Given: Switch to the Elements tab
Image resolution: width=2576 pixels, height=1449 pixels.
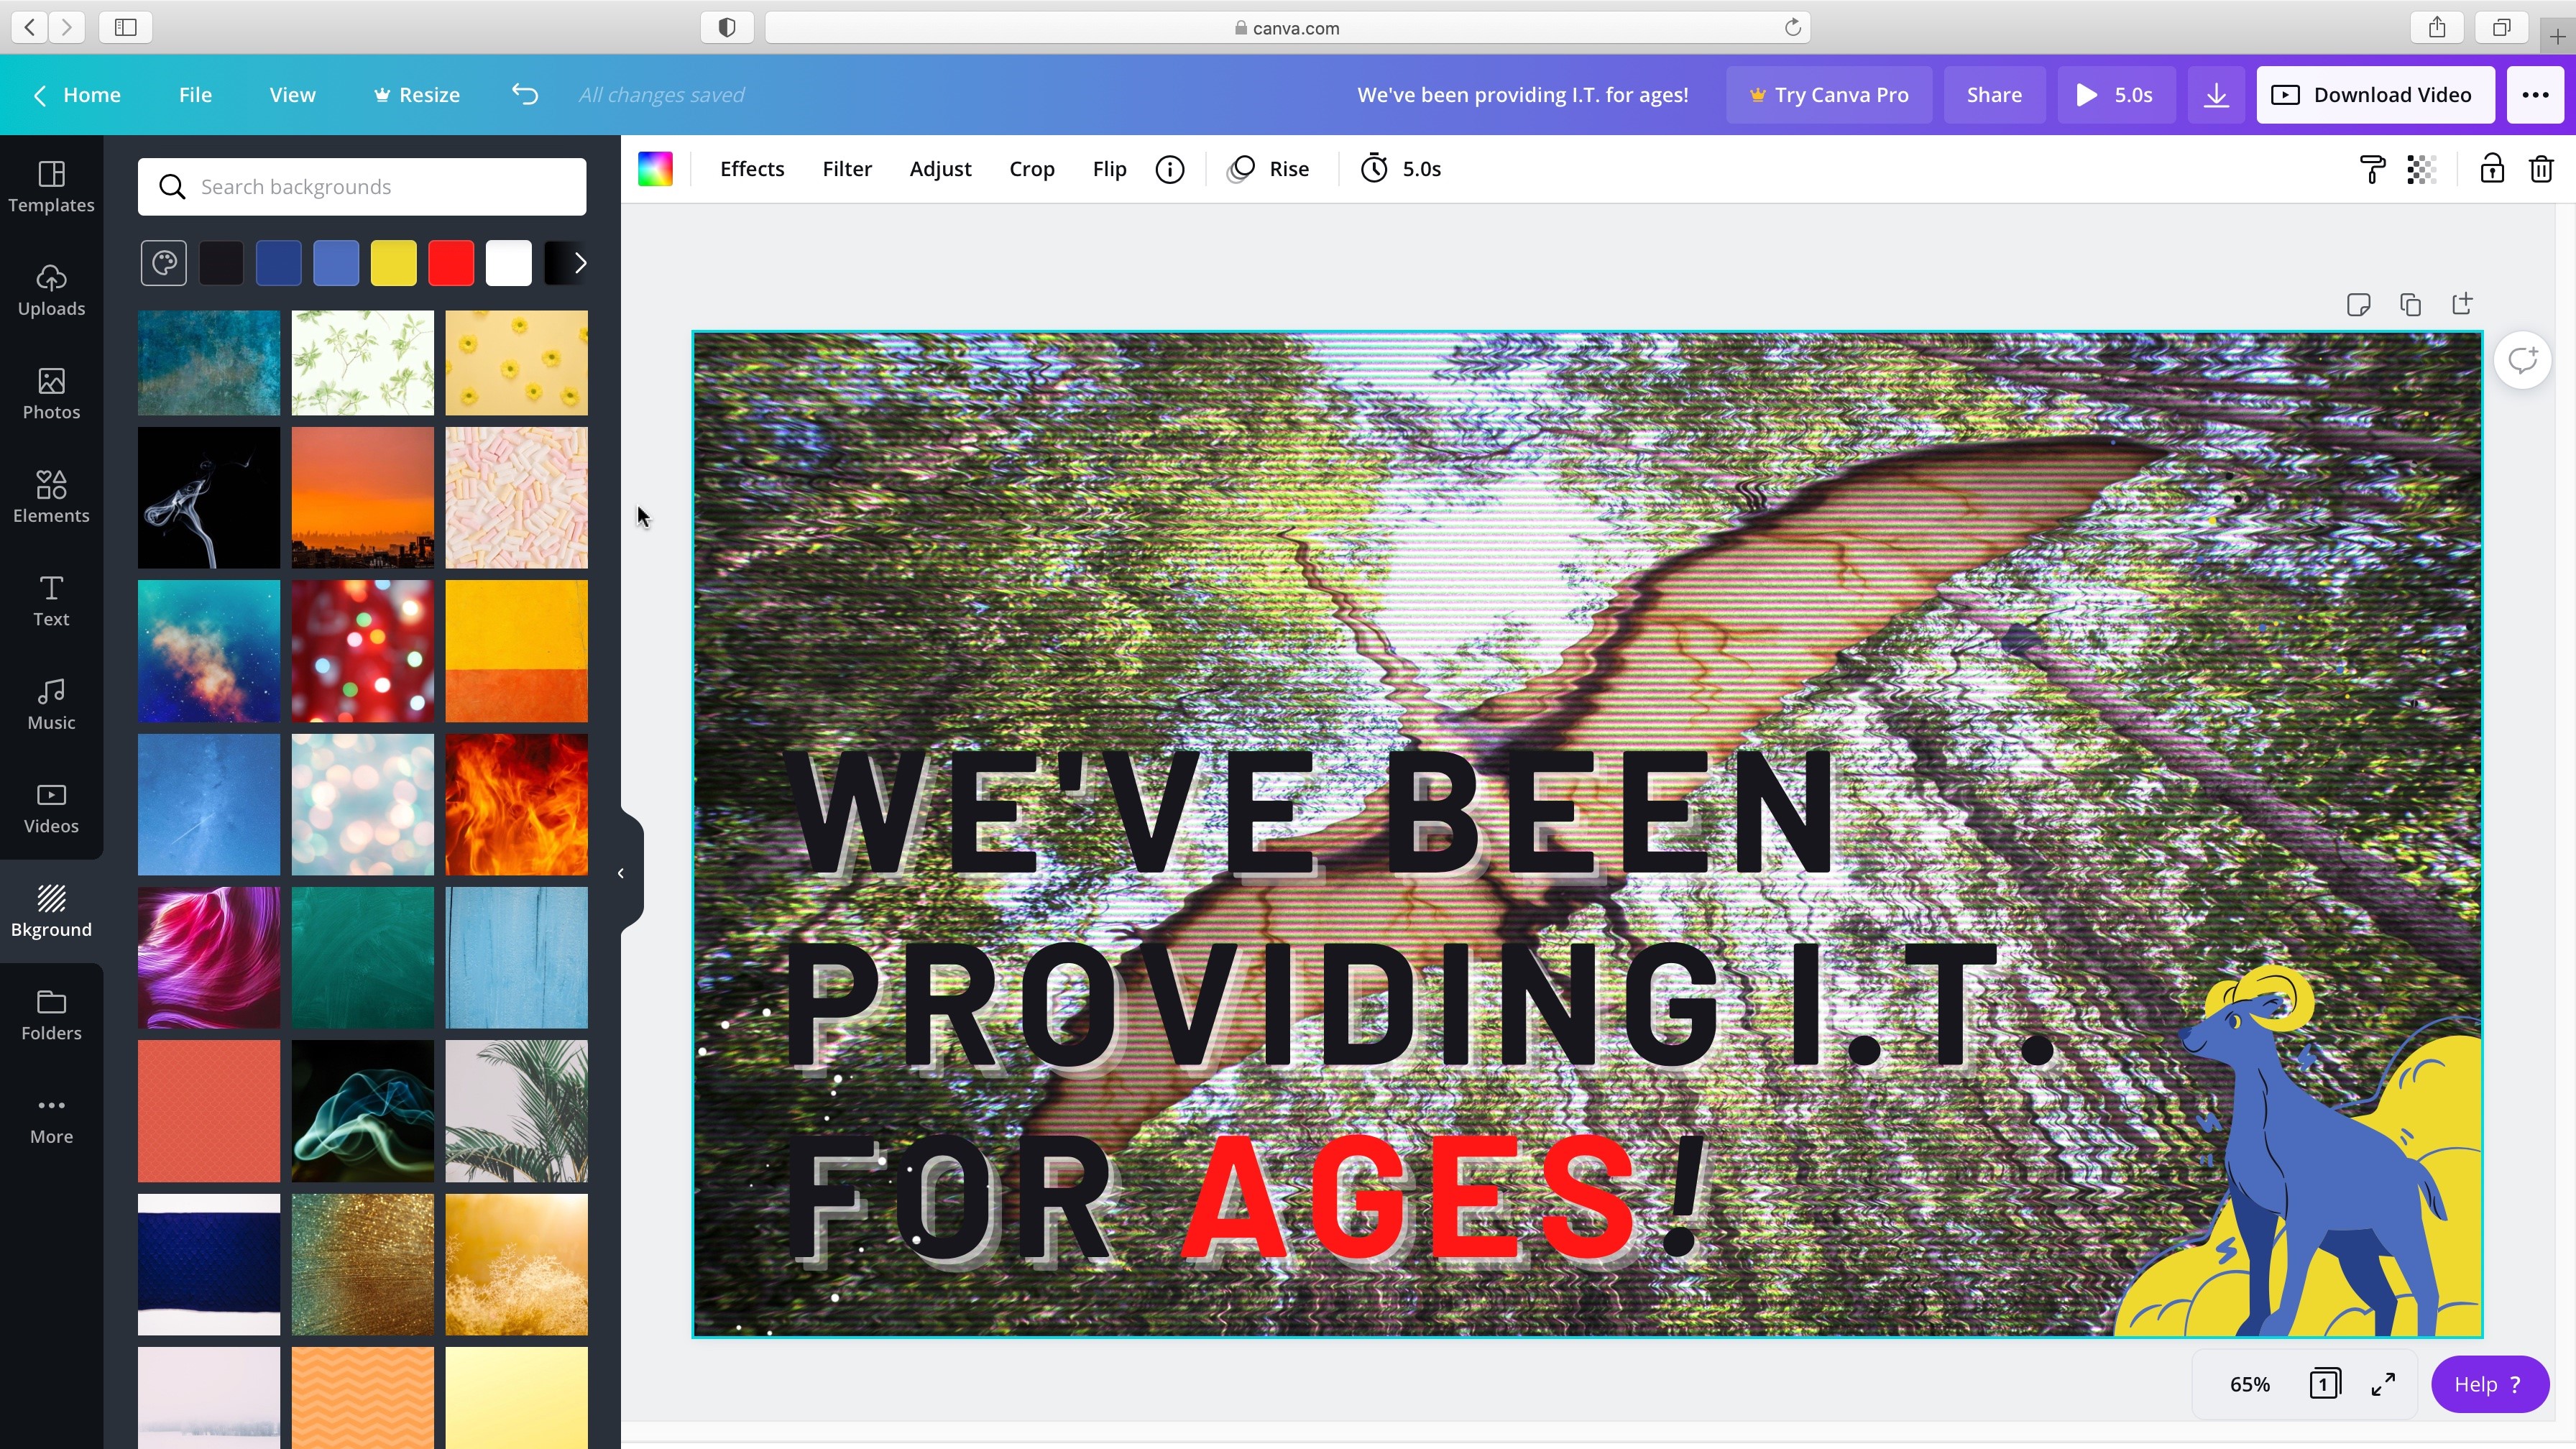Looking at the screenshot, I should (x=51, y=497).
